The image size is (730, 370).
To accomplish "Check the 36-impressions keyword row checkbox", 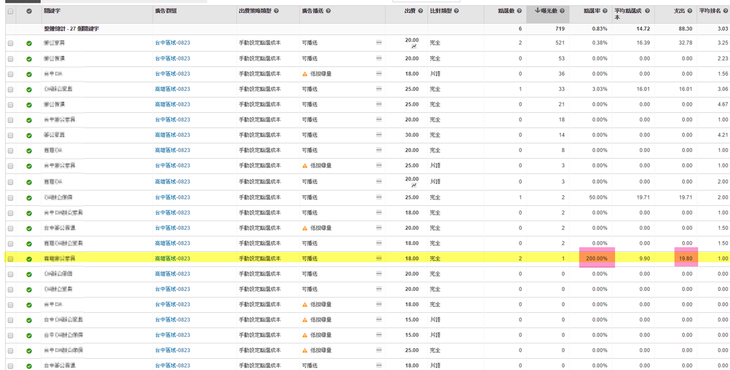I will [11, 74].
